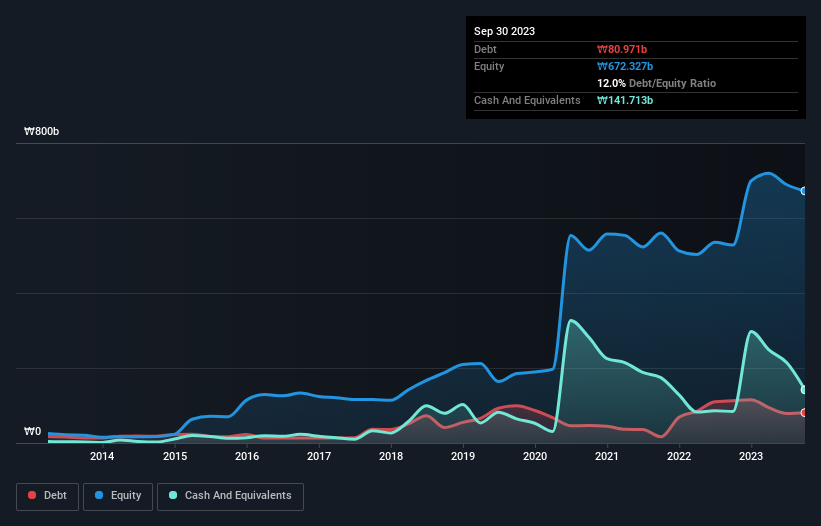Screen dimensions: 821x526
Task: Click the blue Equity endpoint marker
Action: point(804,191)
